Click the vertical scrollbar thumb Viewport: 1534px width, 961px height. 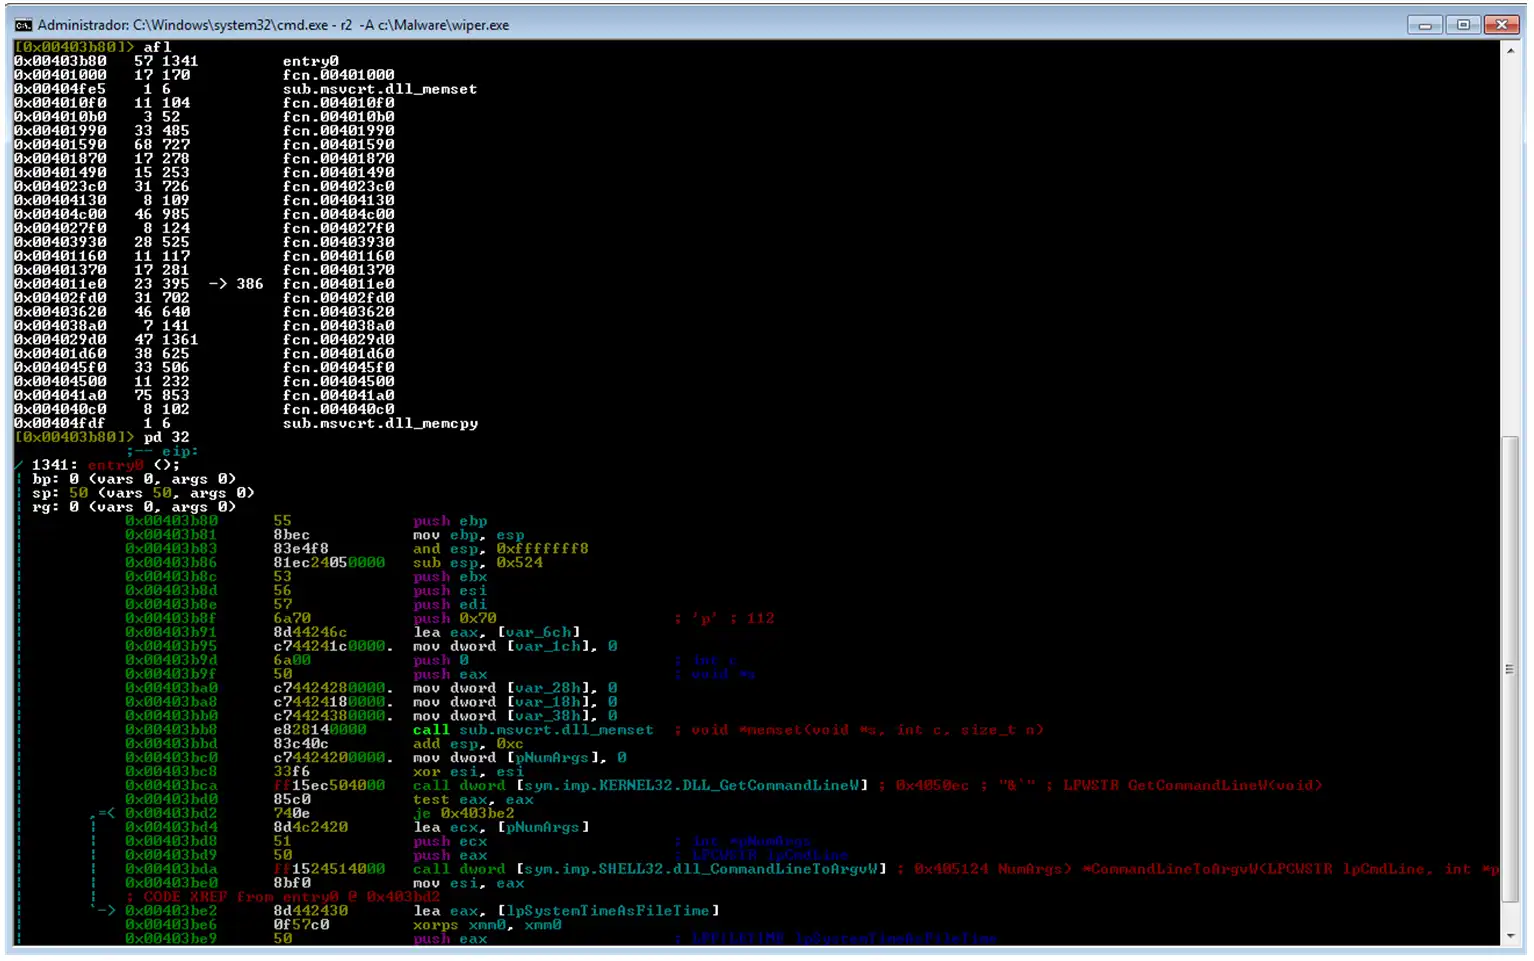click(1510, 668)
